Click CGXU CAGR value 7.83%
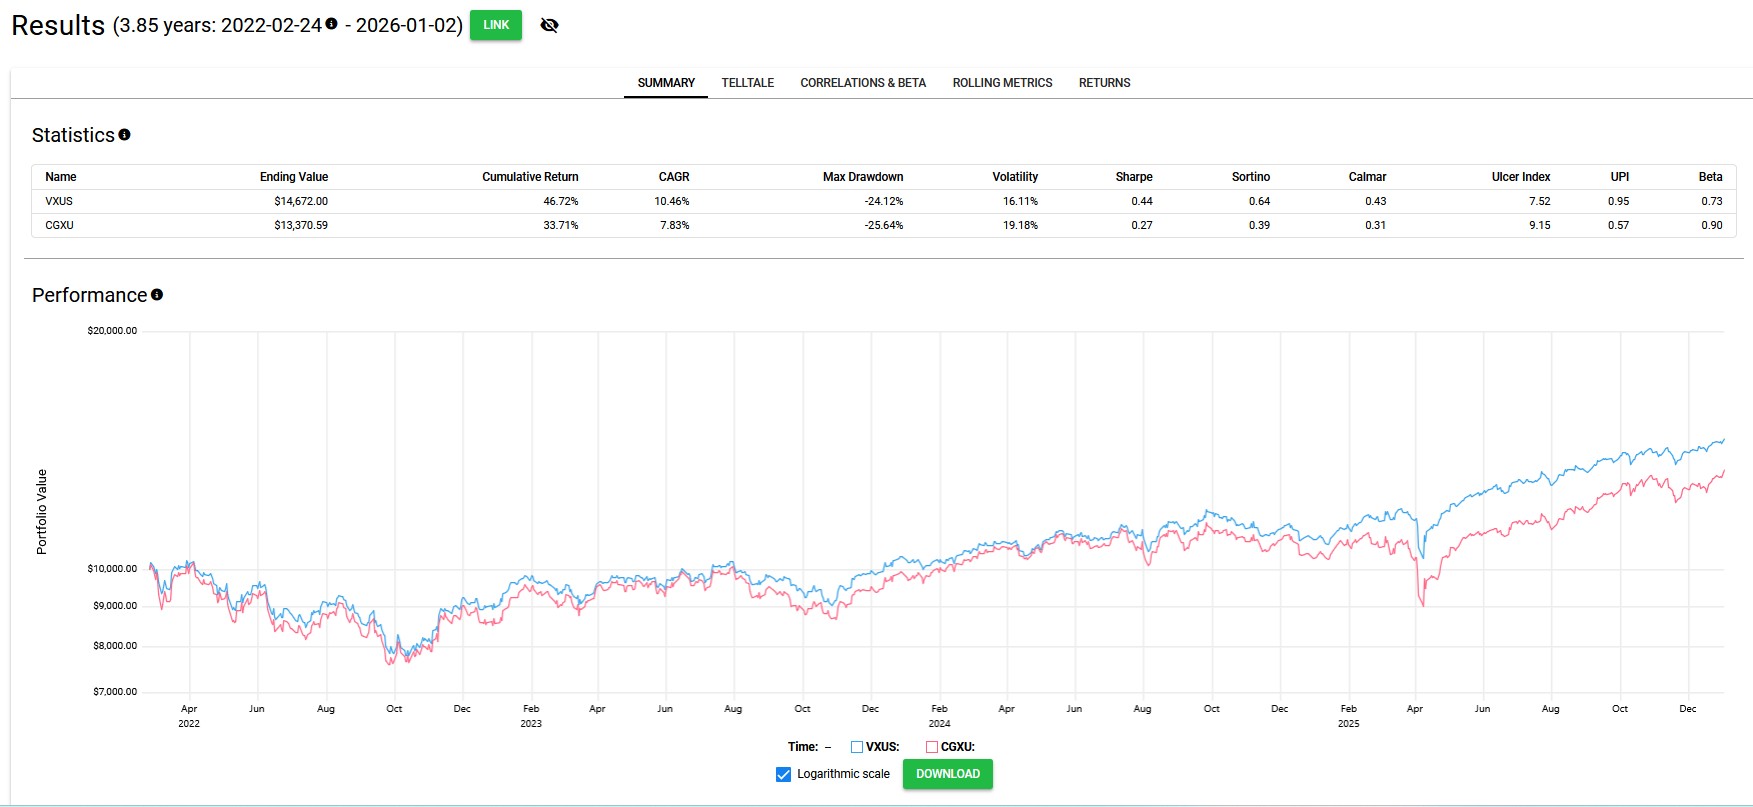The width and height of the screenshot is (1753, 807). point(675,225)
